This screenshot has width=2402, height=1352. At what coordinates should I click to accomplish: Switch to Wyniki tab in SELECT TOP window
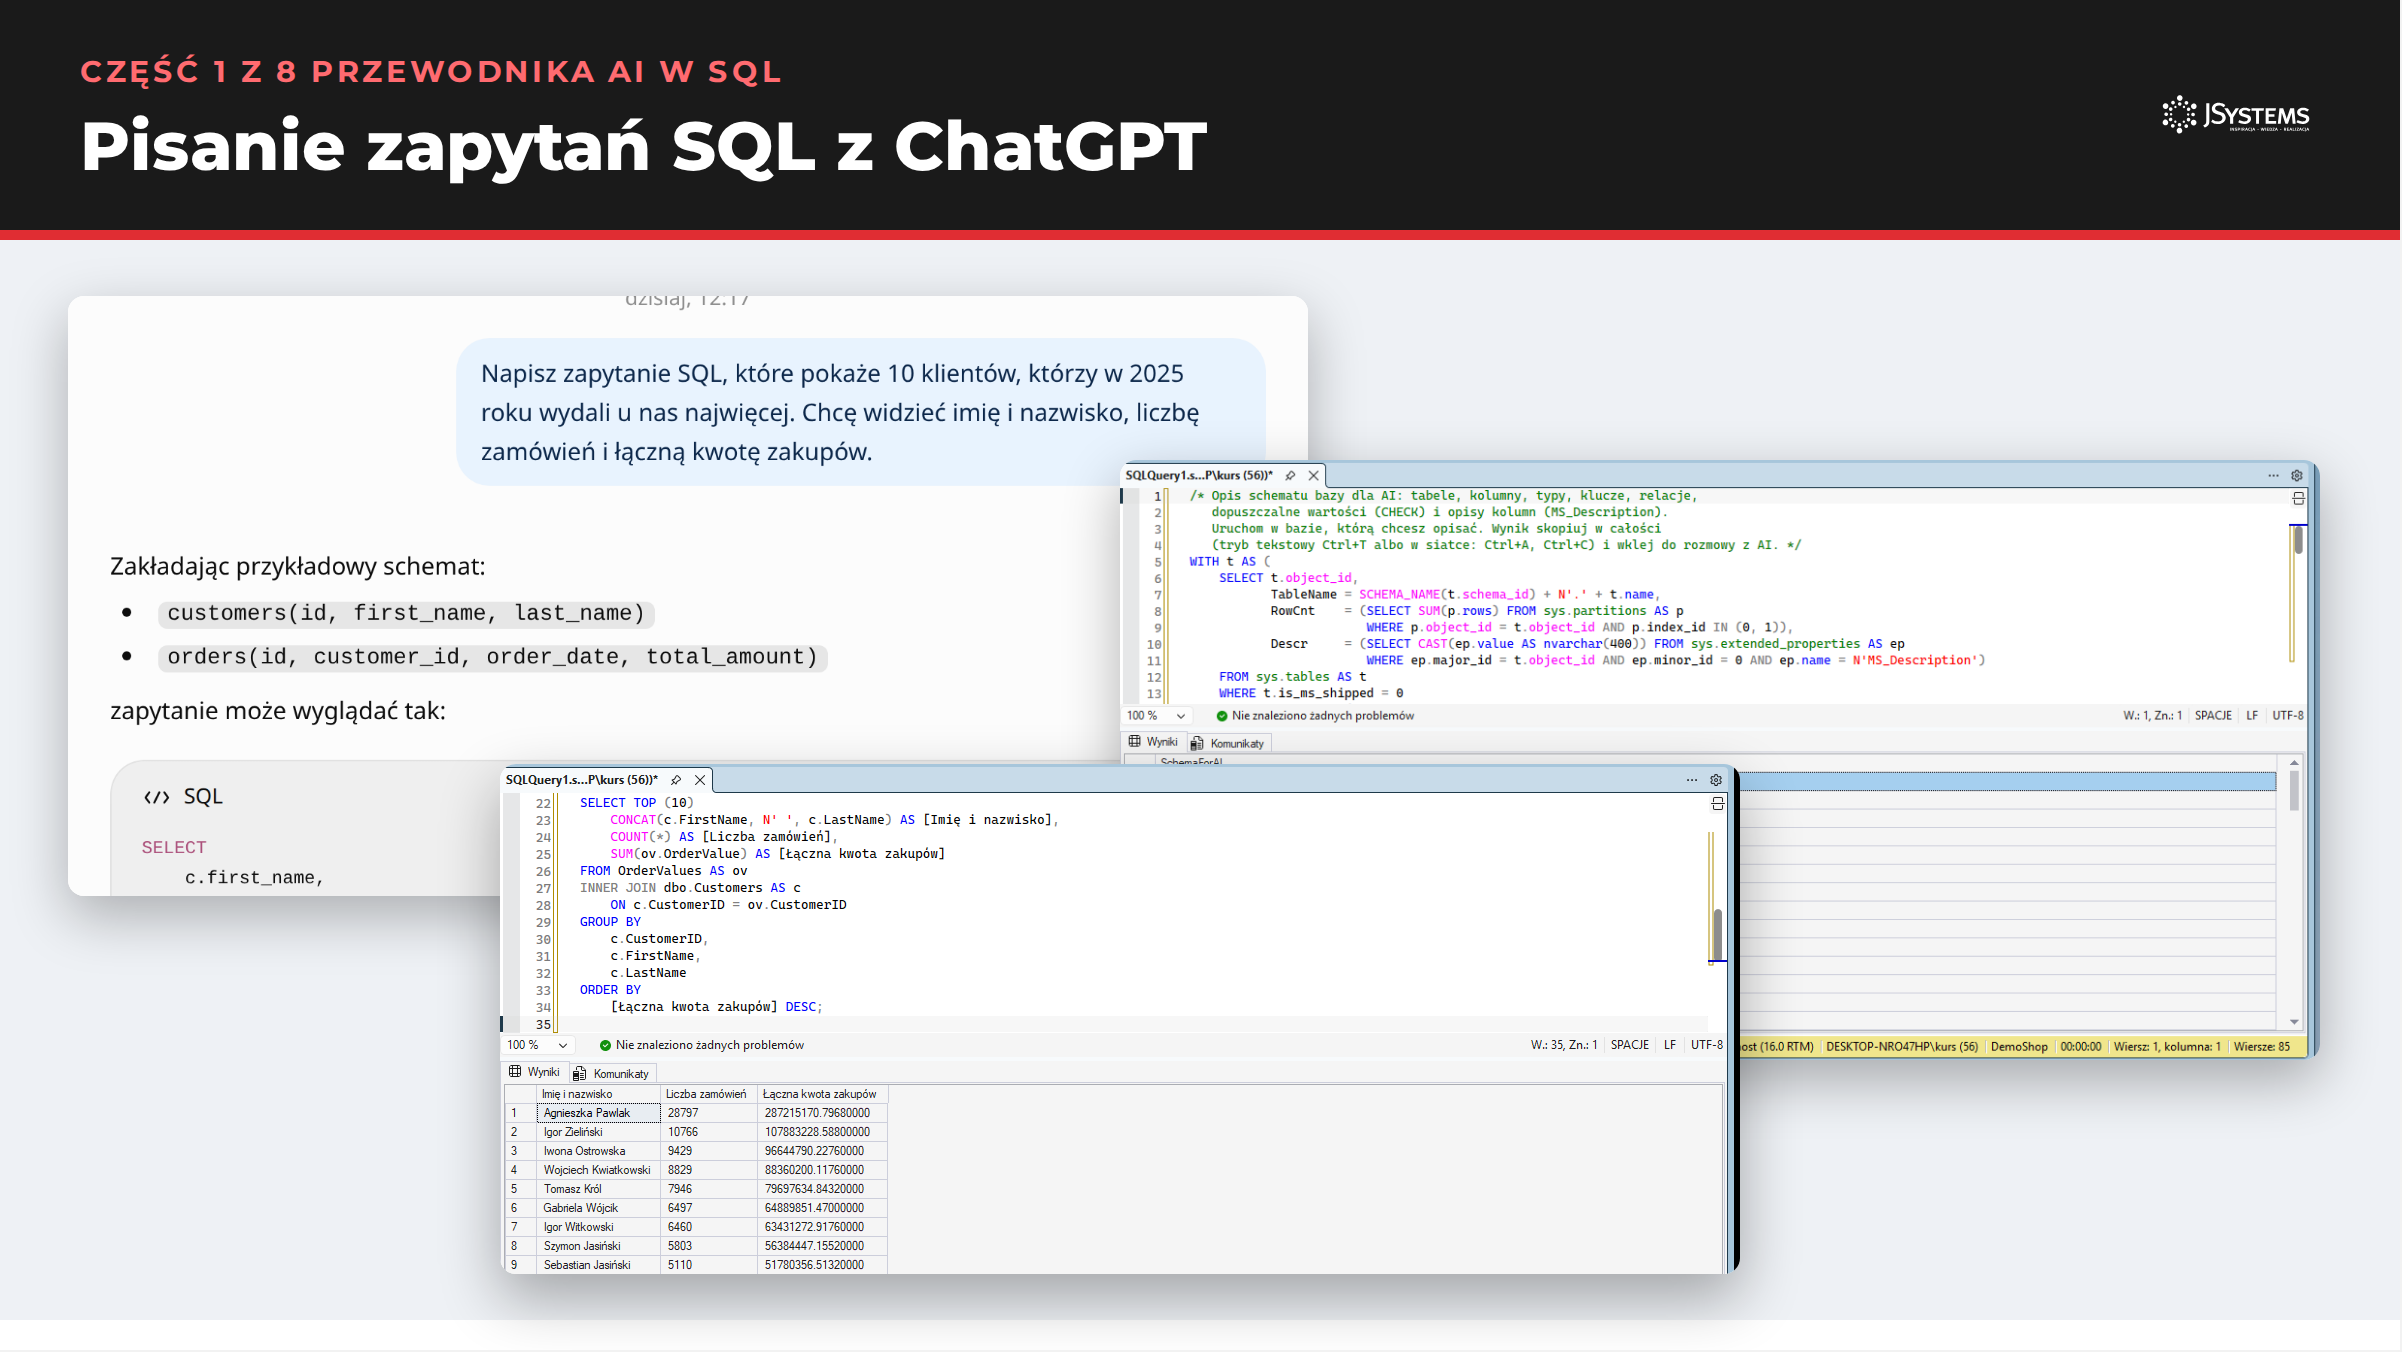tap(535, 1073)
